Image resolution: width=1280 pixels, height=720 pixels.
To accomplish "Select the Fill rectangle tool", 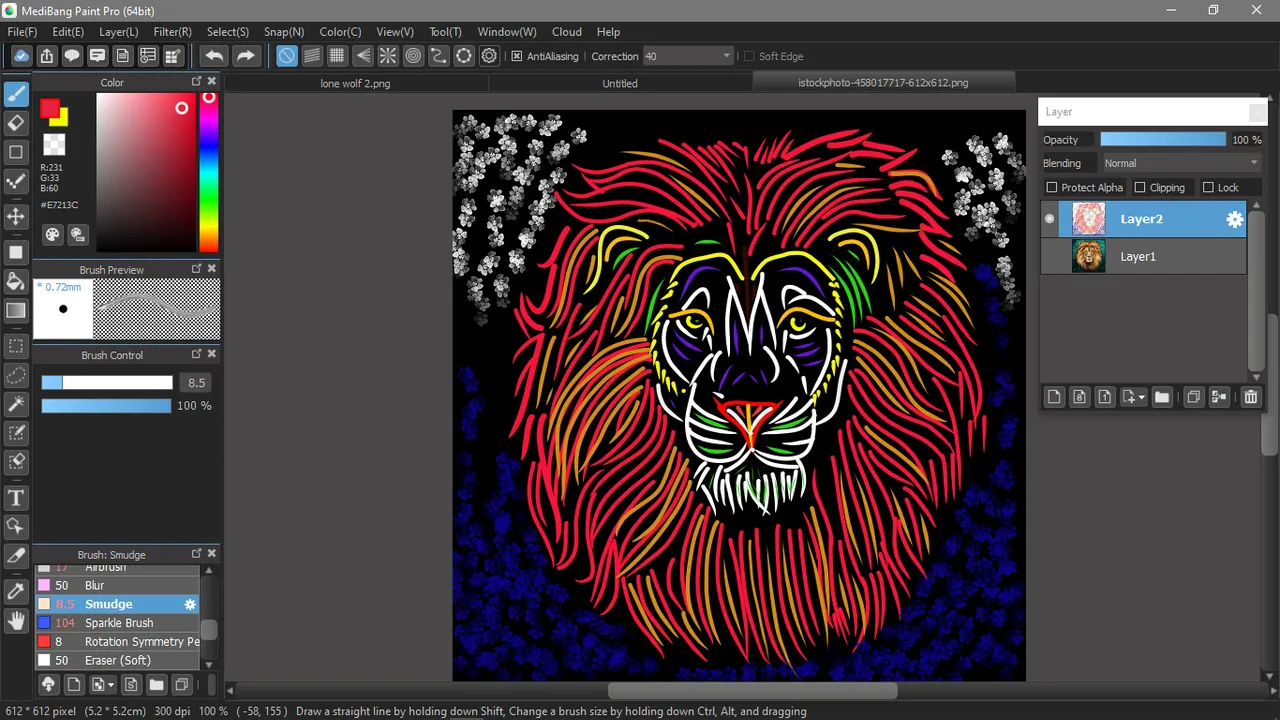I will (16, 252).
